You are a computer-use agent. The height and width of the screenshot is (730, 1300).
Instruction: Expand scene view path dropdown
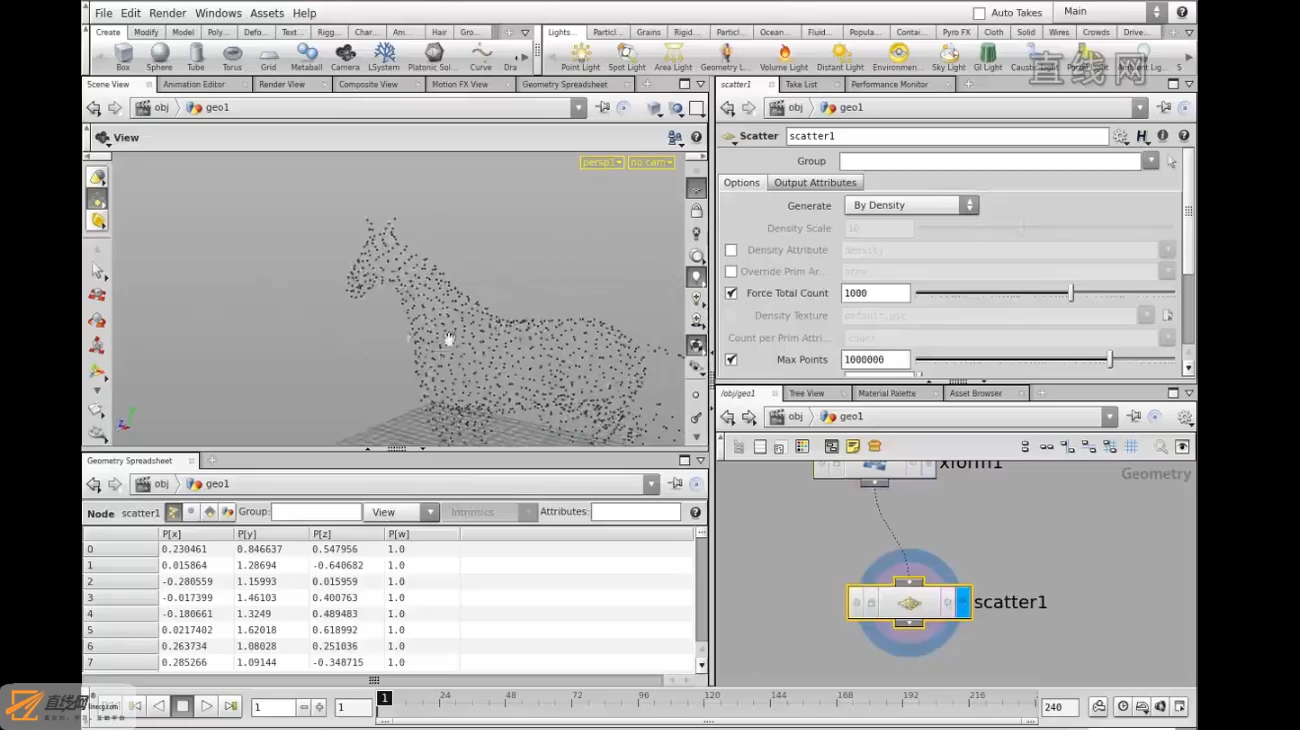pos(578,108)
